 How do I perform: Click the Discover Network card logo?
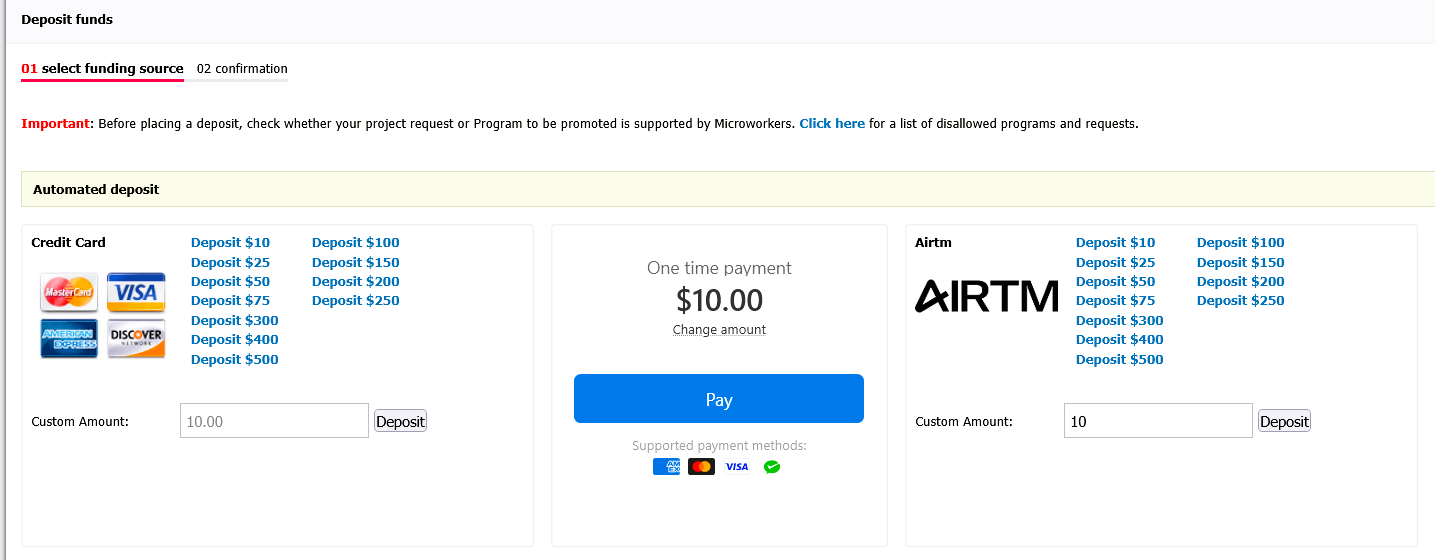tap(136, 338)
